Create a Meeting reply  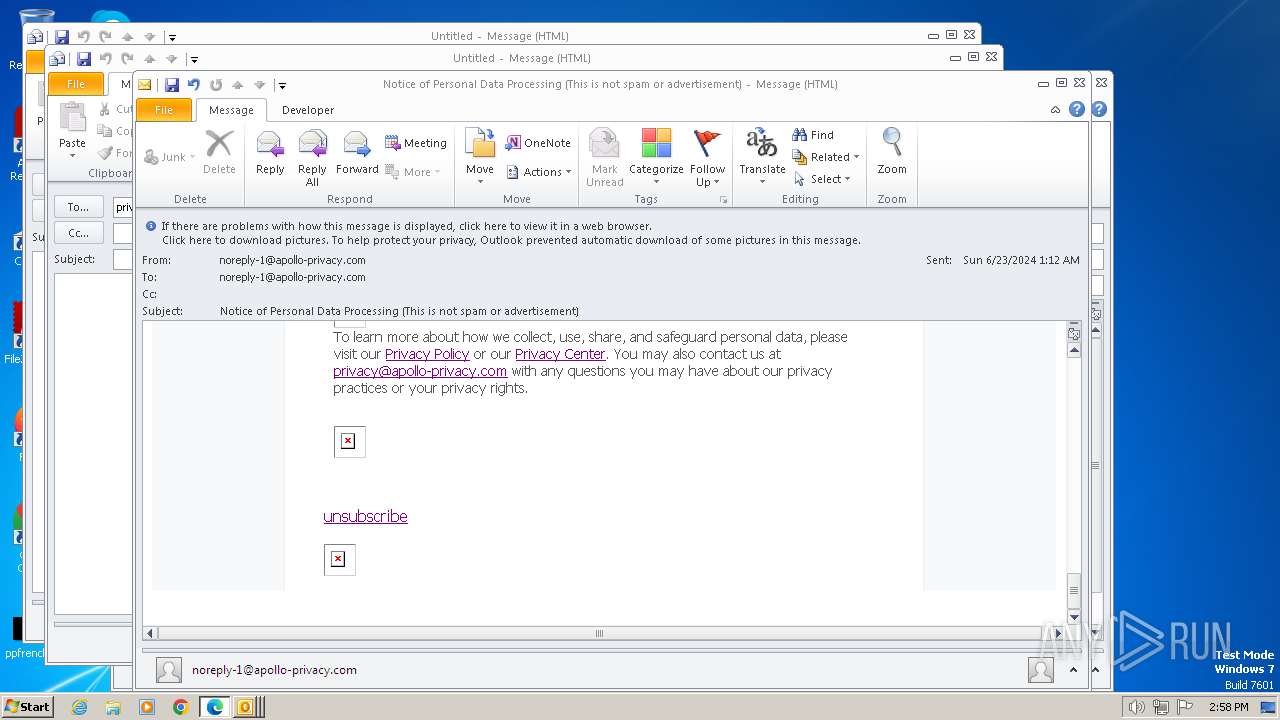pos(415,143)
